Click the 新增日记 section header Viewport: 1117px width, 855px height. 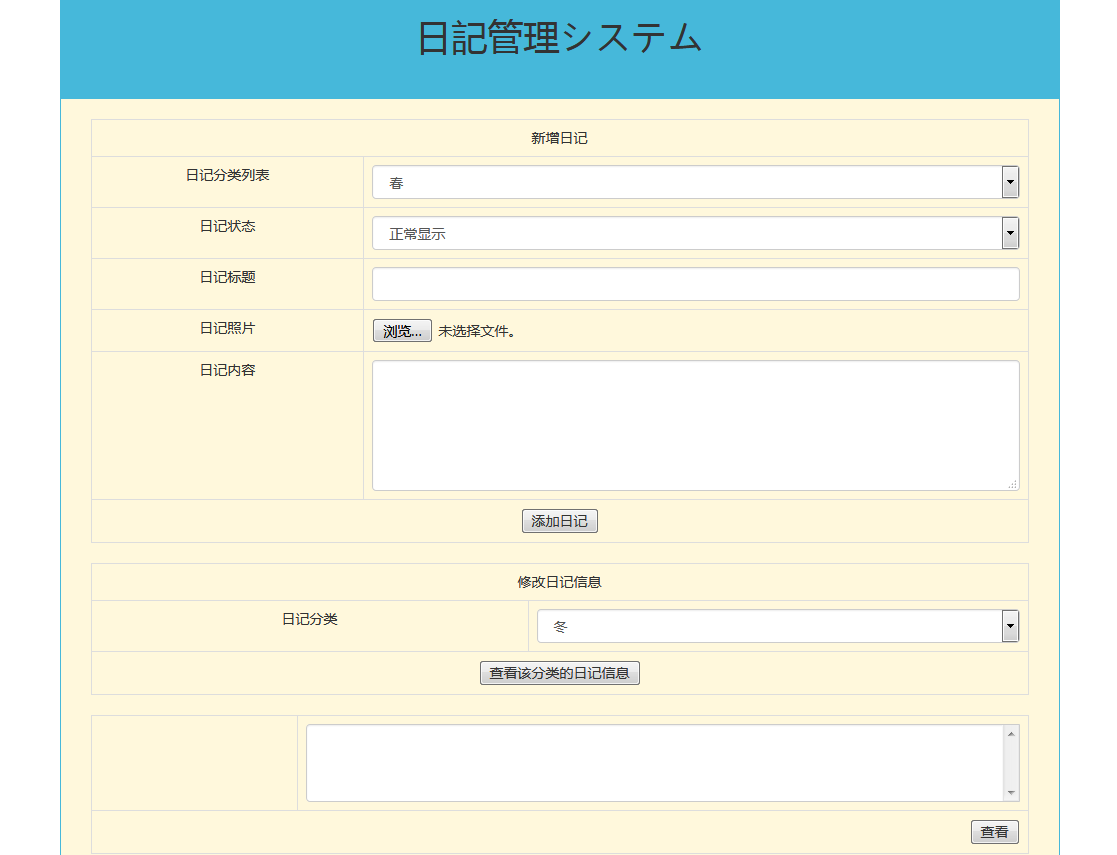[559, 138]
